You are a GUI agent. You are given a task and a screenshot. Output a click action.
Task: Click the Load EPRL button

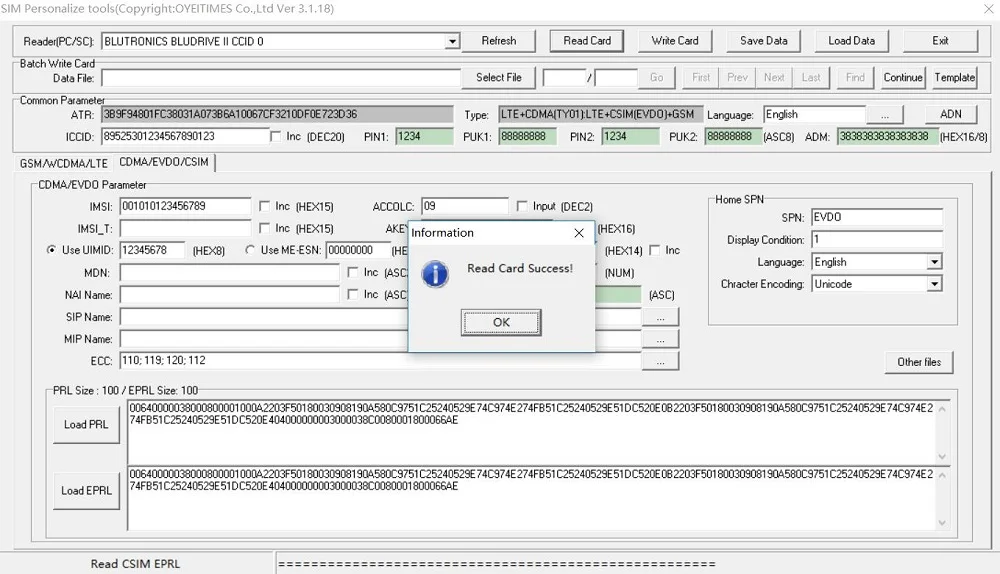(86, 490)
